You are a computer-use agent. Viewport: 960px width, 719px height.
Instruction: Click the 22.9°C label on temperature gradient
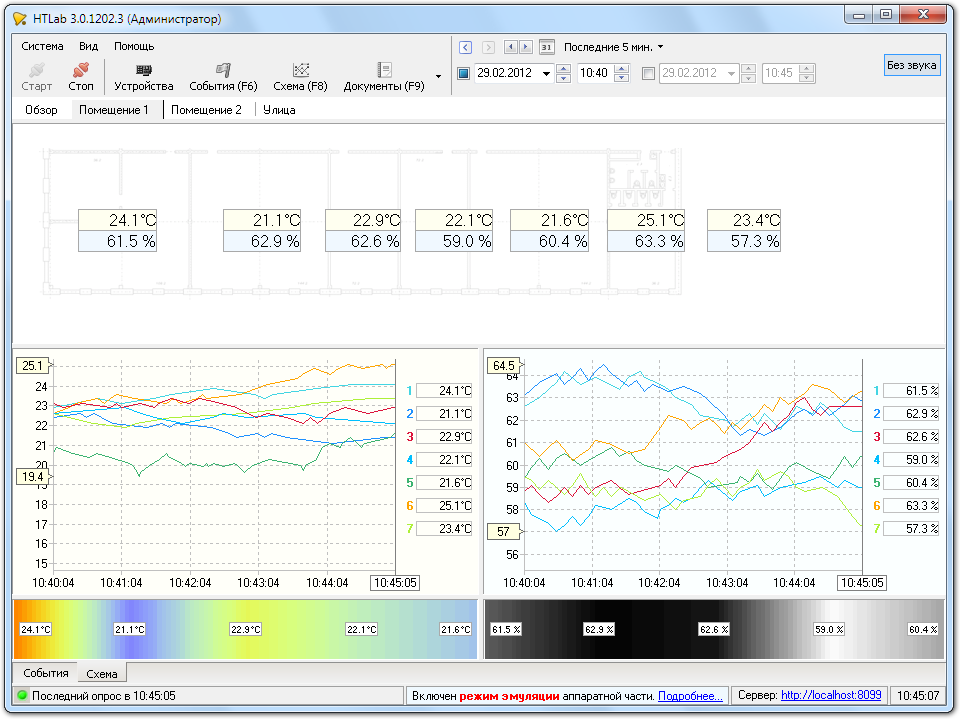[x=246, y=630]
